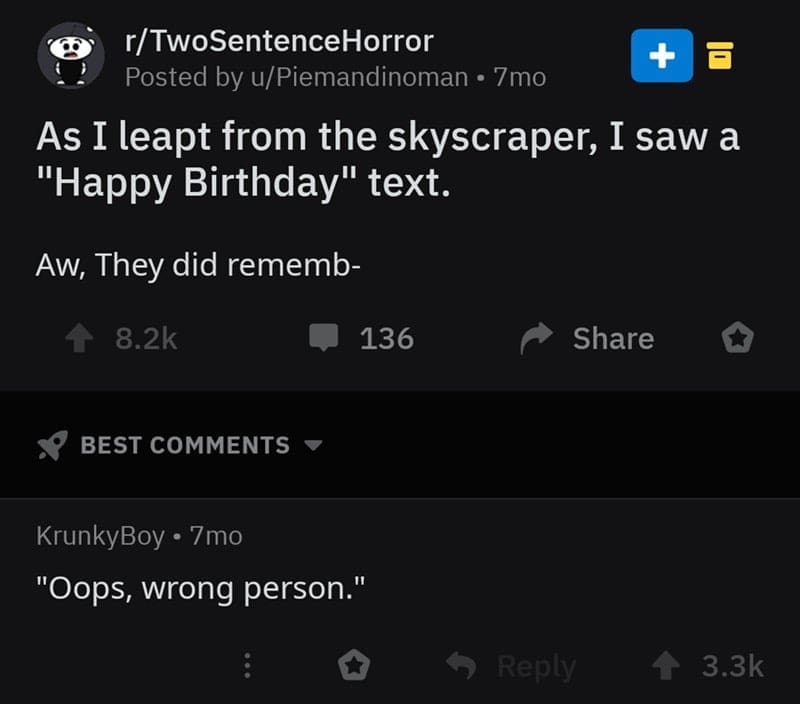Open r/TwoSentenceHorror subreddit link
Viewport: 800px width, 704px height.
[x=278, y=41]
